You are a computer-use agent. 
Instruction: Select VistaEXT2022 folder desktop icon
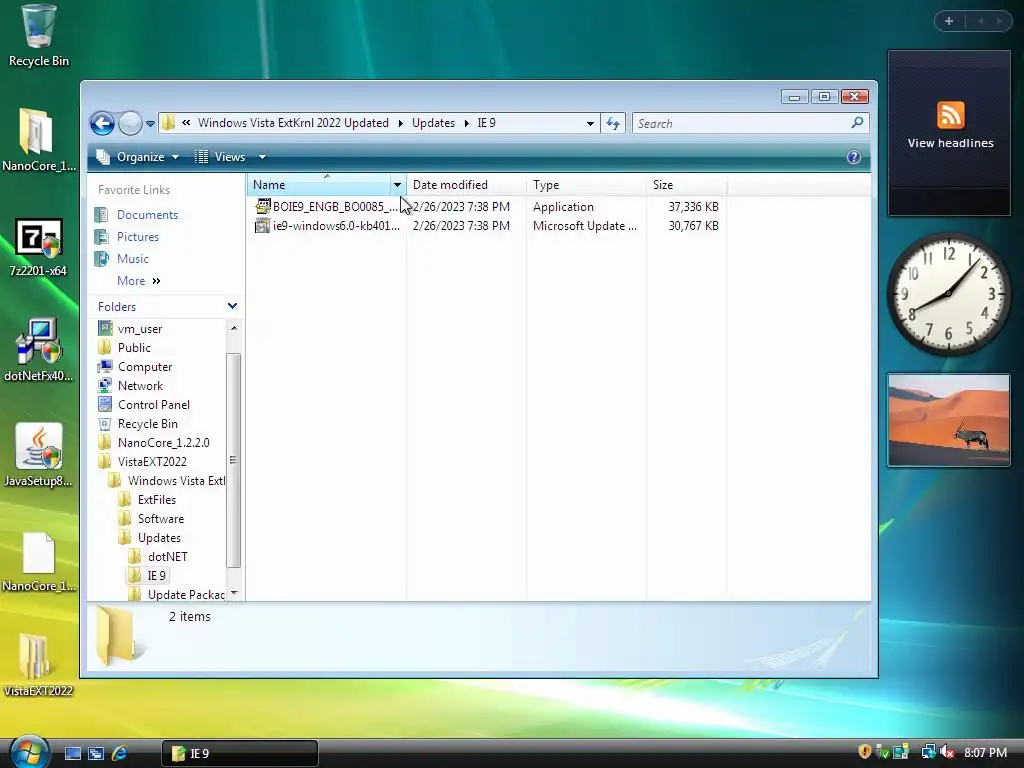coord(39,665)
